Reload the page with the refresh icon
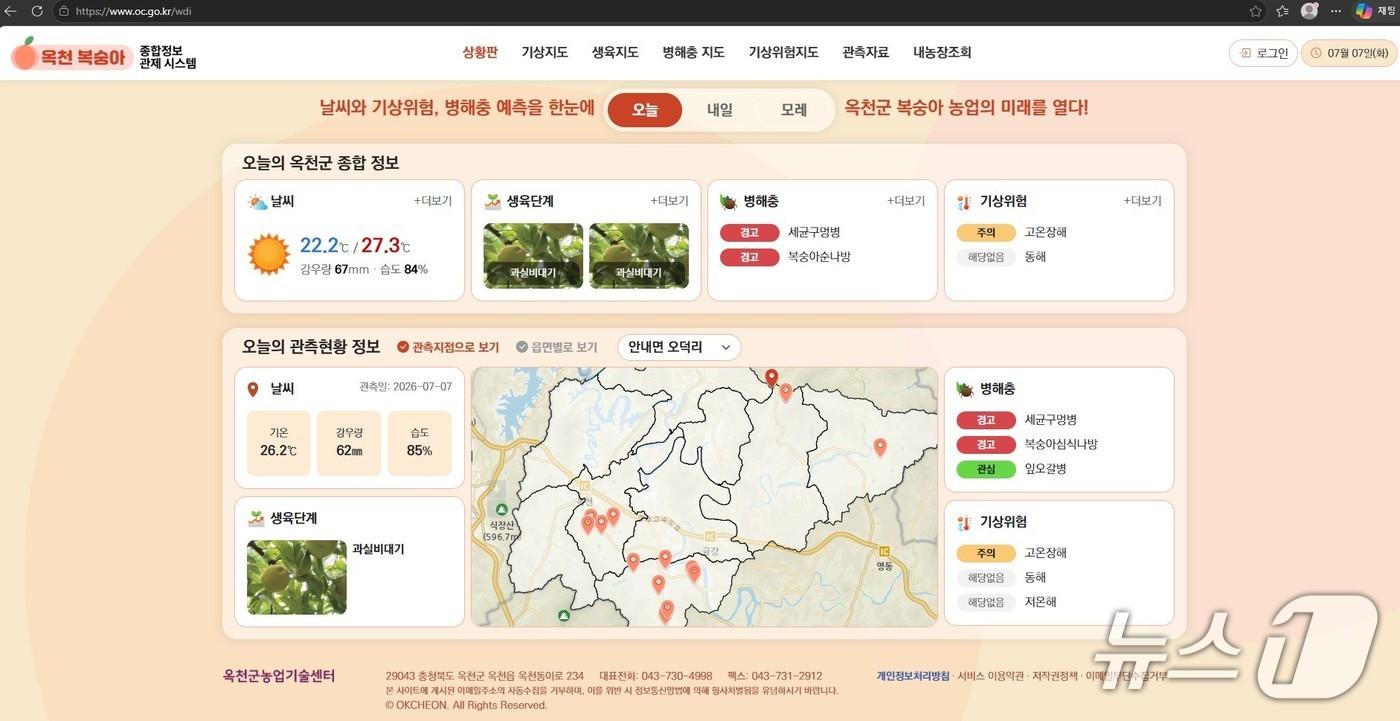 (x=37, y=11)
